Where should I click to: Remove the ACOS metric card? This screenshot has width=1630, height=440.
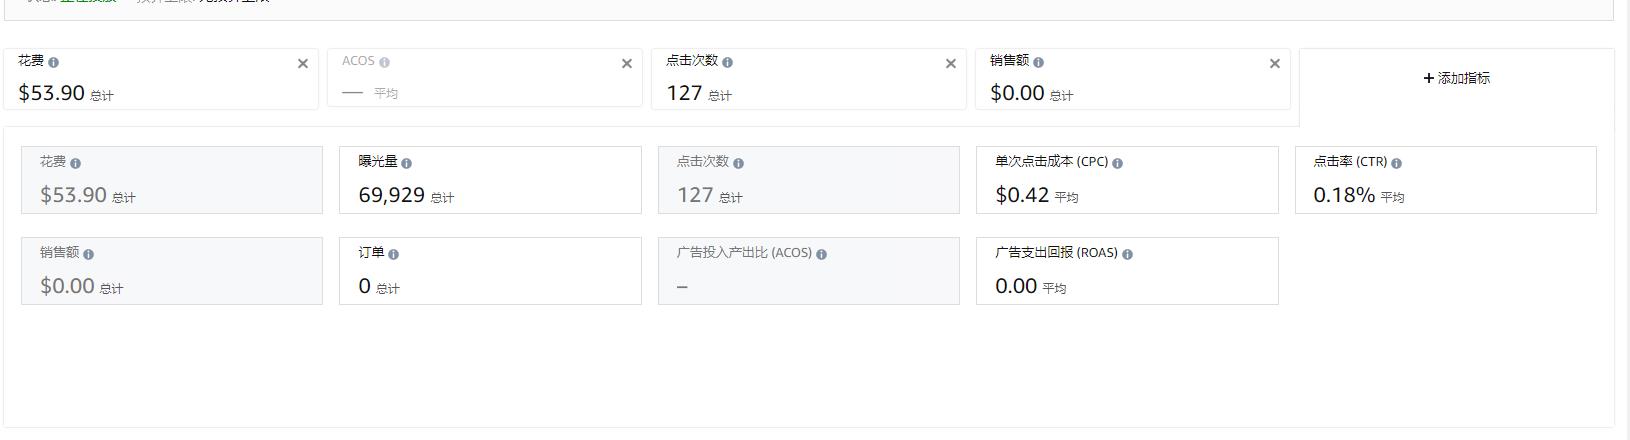tap(627, 64)
